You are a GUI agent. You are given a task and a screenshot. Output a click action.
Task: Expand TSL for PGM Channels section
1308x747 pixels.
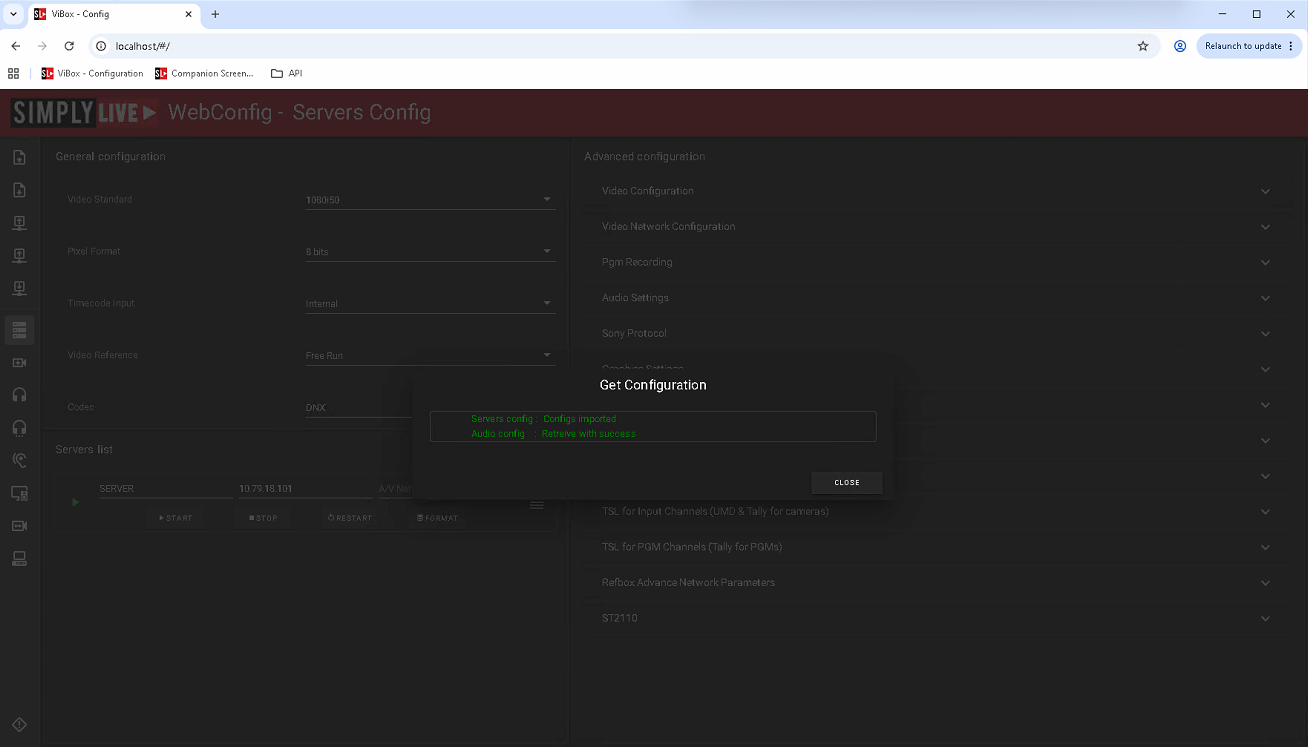(937, 547)
